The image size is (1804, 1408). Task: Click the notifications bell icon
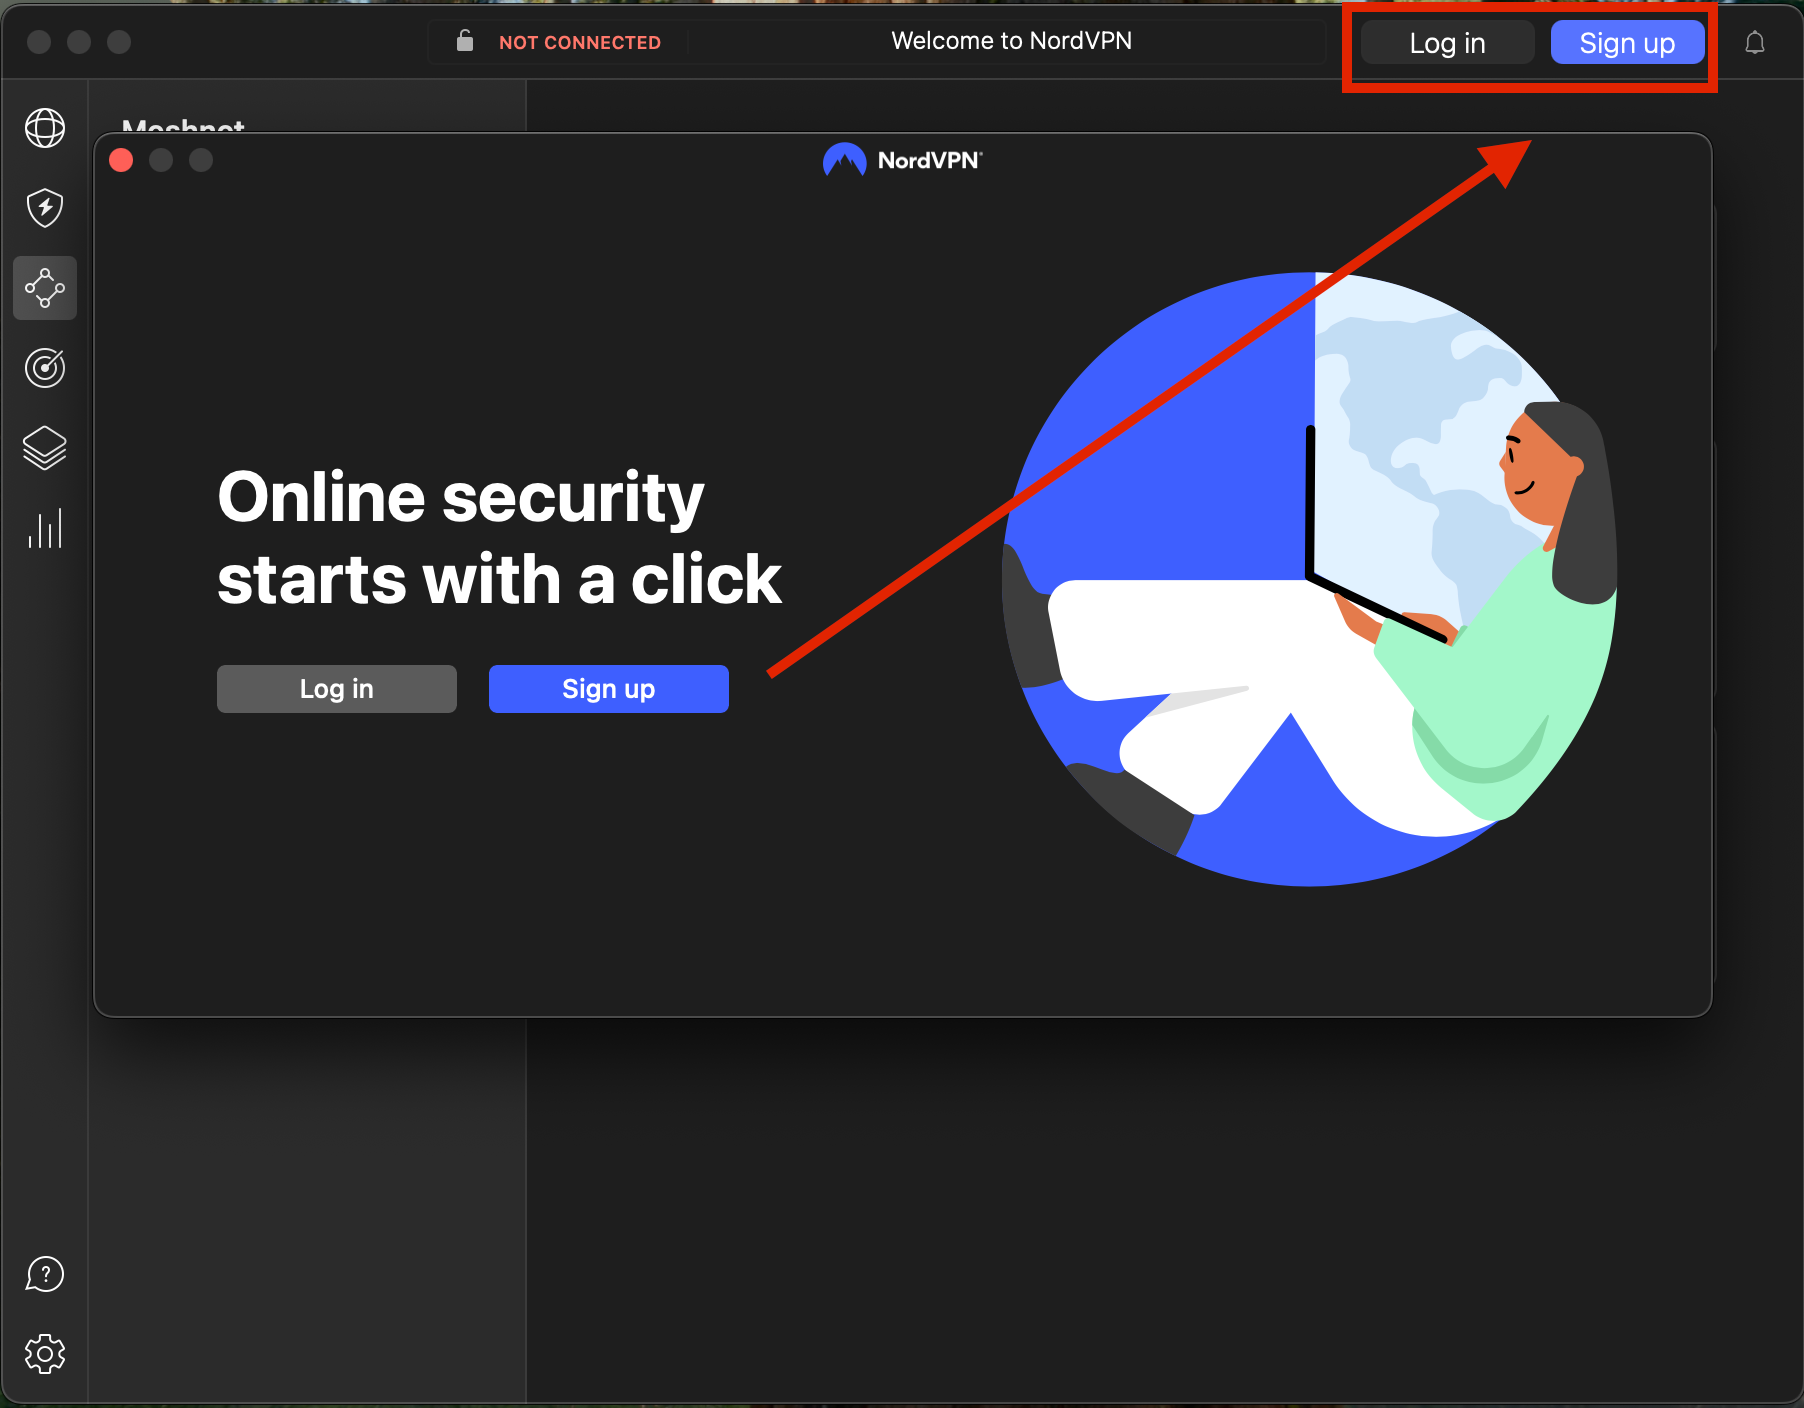pos(1755,43)
